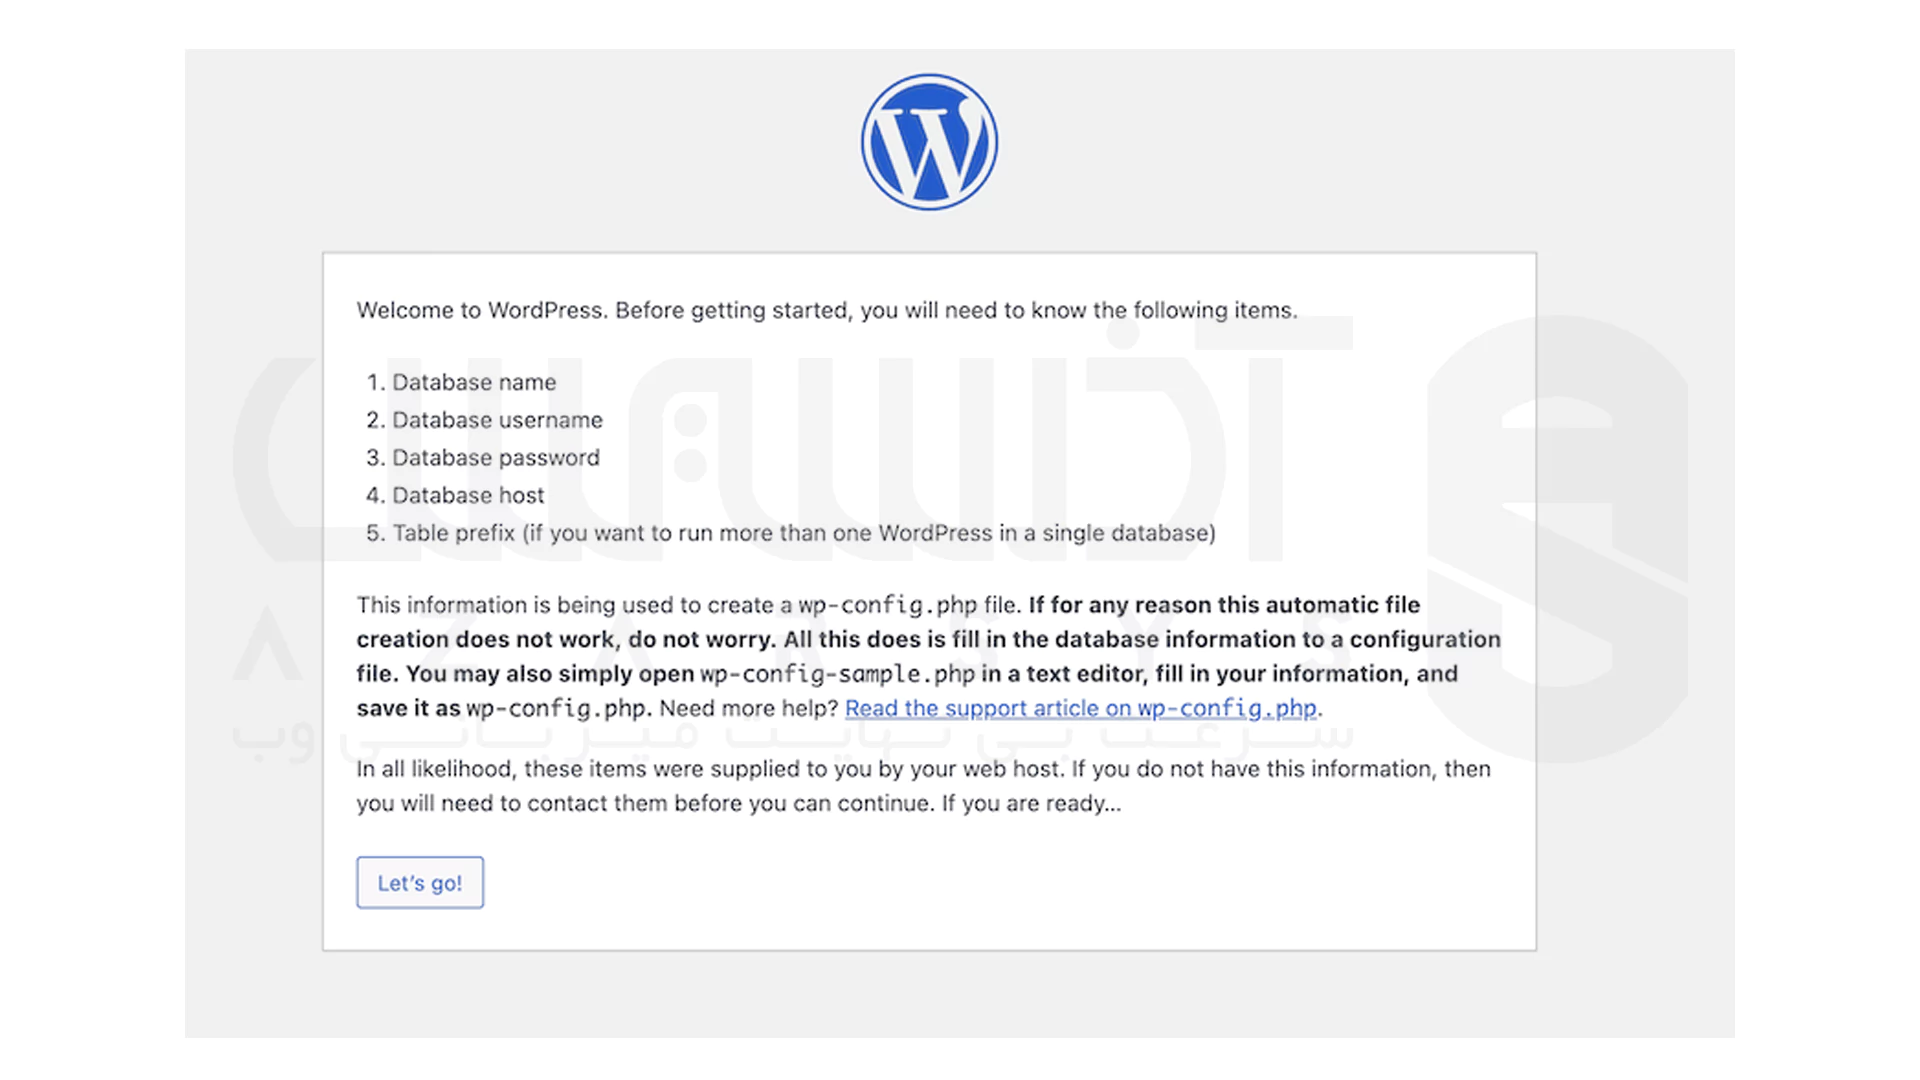Click the "Welcome to WordPress" intro sentence
1920x1080 pixels.
[826, 310]
